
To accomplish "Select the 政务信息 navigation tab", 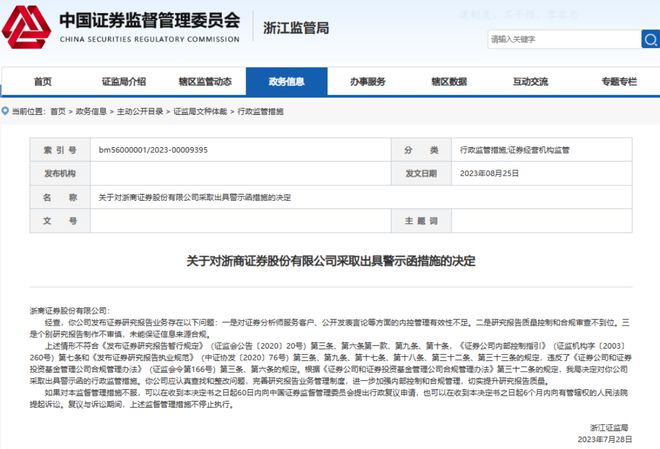I will pyautogui.click(x=287, y=82).
